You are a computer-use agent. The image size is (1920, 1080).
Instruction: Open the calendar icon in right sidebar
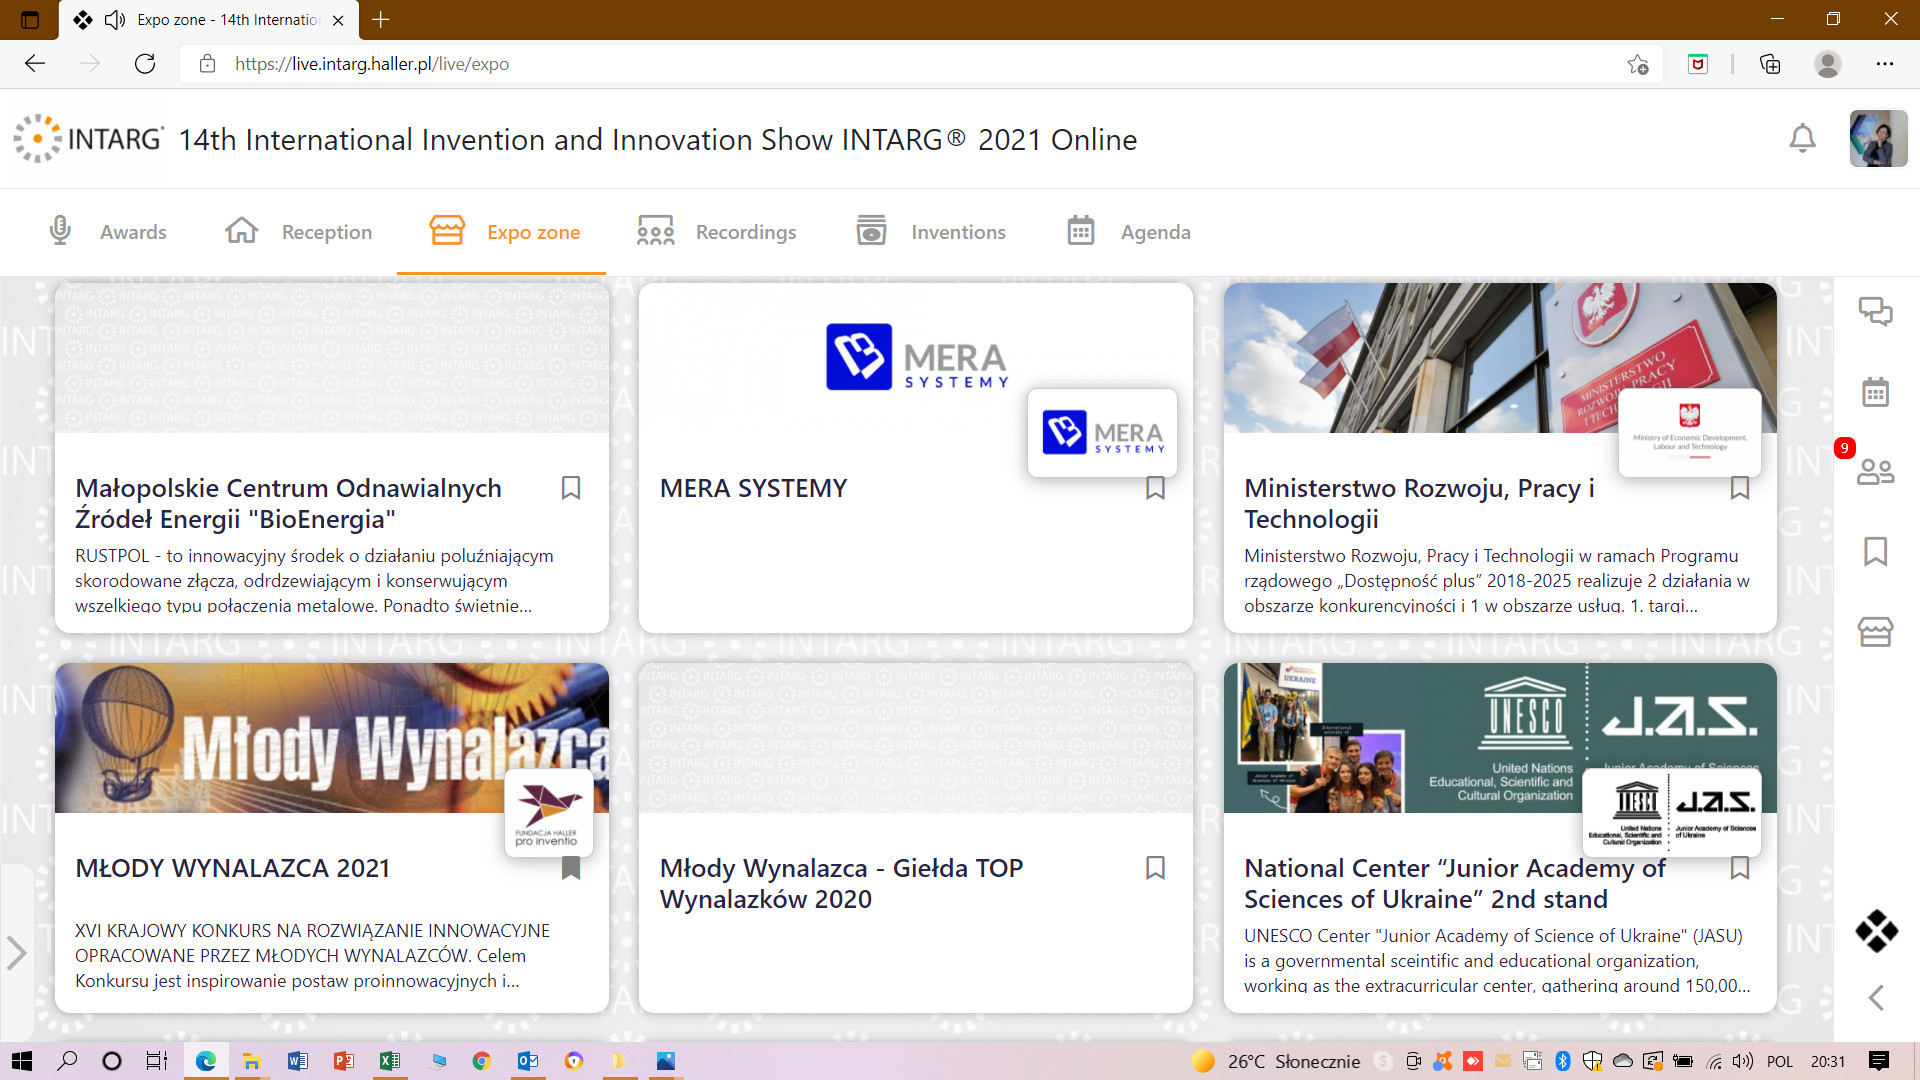[x=1875, y=392]
